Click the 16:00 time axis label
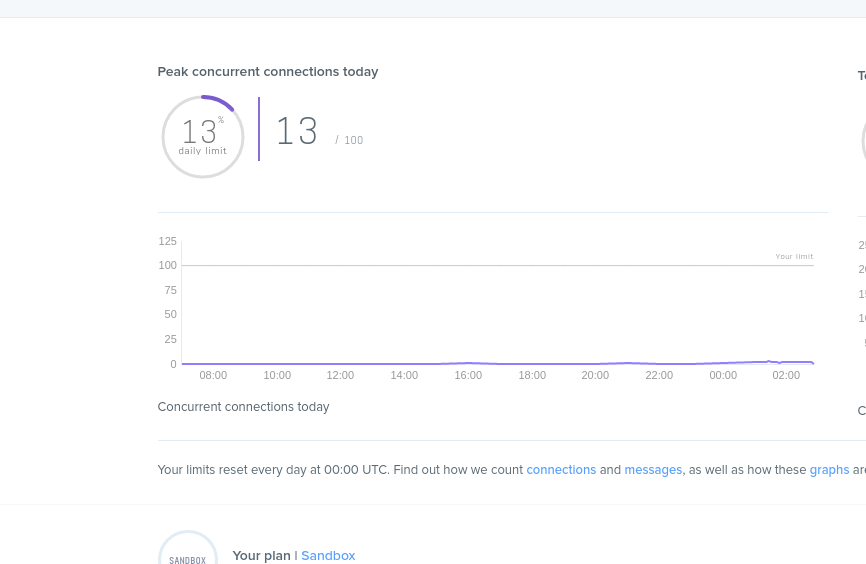This screenshot has height=564, width=866. click(x=468, y=376)
